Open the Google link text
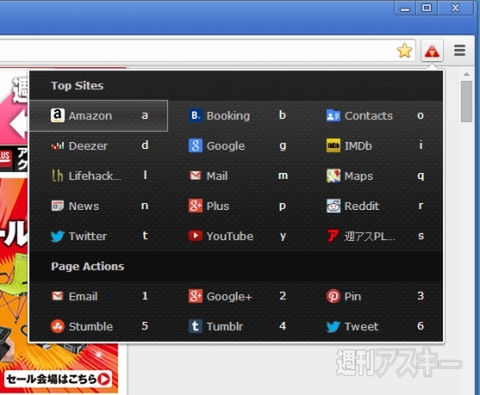 point(226,146)
